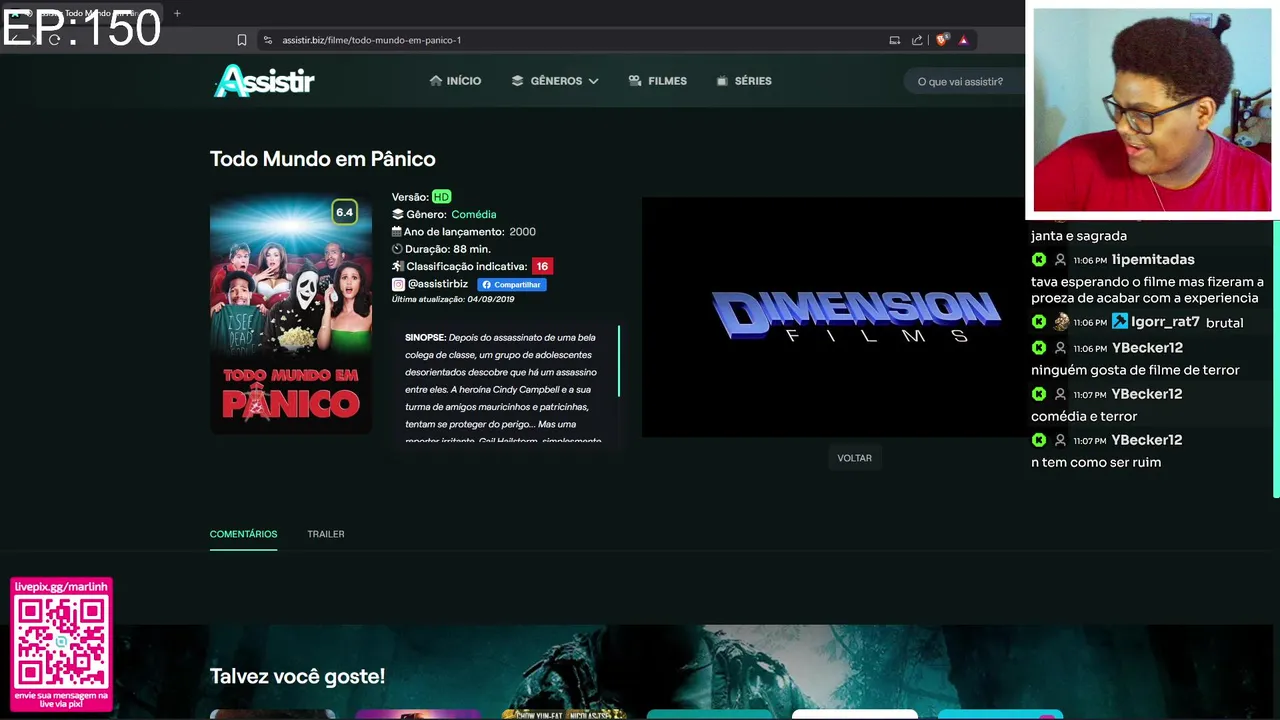This screenshot has height=720, width=1280.
Task: Click the green HD version badge
Action: coord(441,197)
